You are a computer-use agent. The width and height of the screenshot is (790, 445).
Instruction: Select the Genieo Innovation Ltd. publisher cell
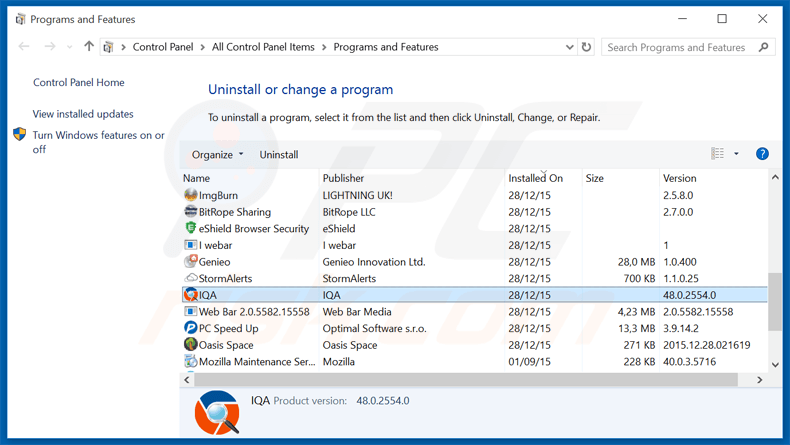pos(374,262)
